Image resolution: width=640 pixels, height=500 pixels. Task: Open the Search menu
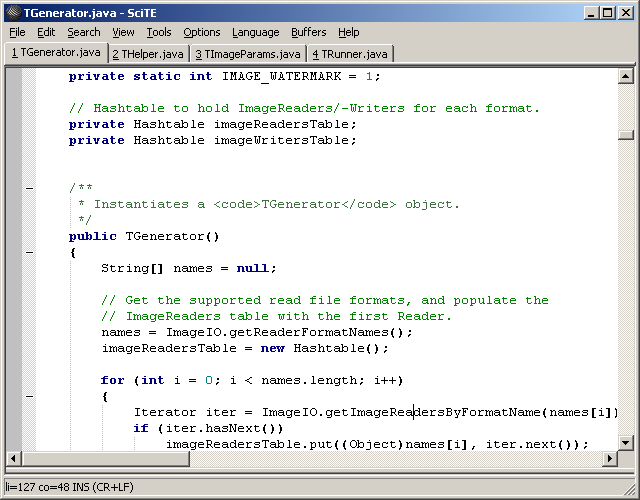pos(84,32)
